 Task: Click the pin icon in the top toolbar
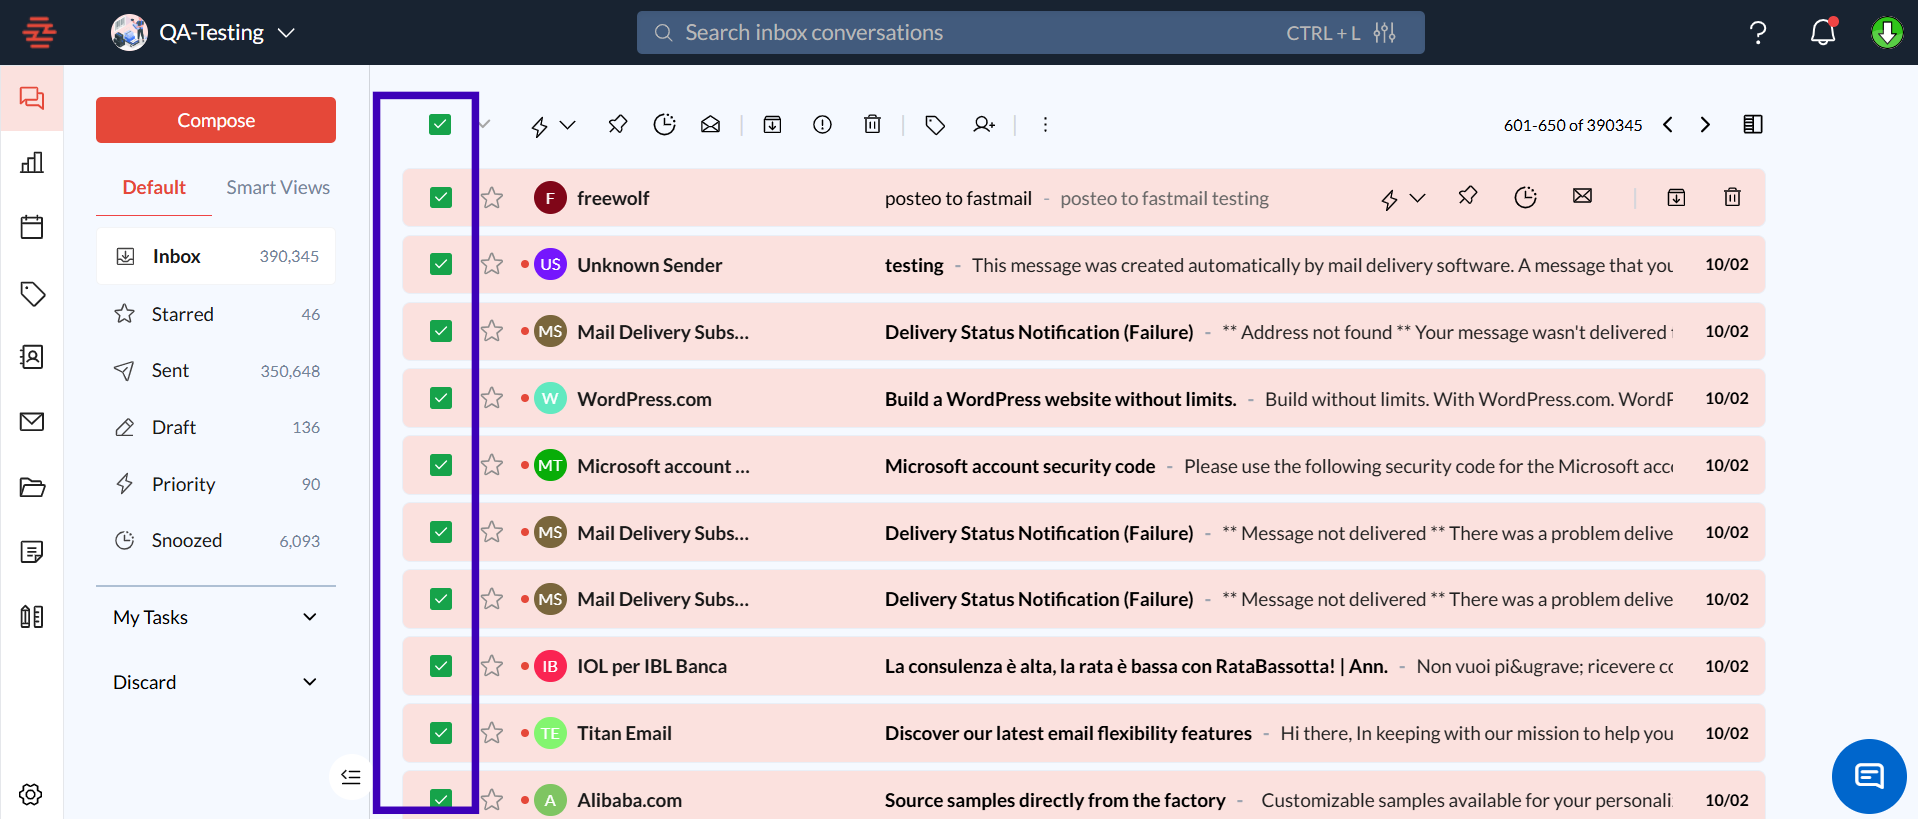tap(617, 124)
